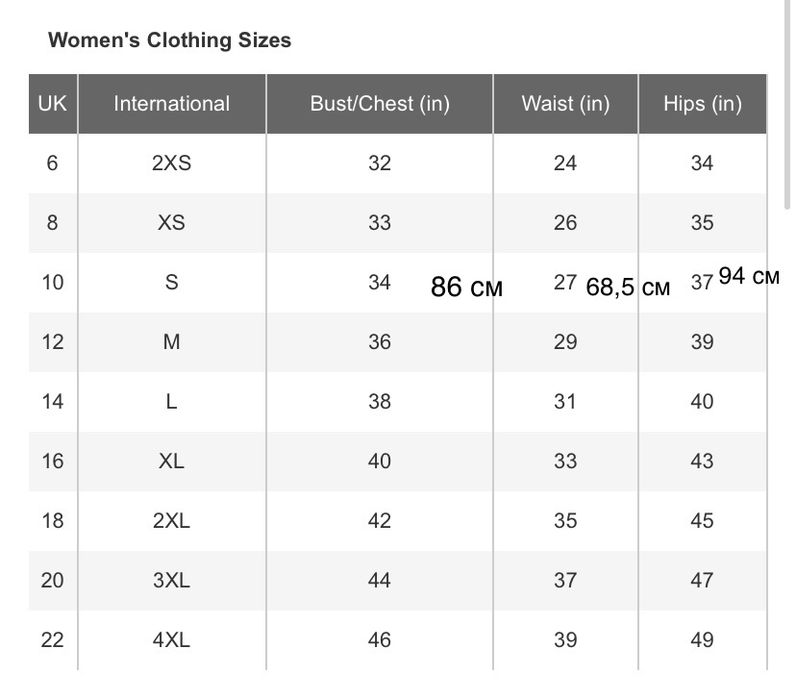The height and width of the screenshot is (700, 796).
Task: Click the 2XS international size cell
Action: [x=171, y=163]
